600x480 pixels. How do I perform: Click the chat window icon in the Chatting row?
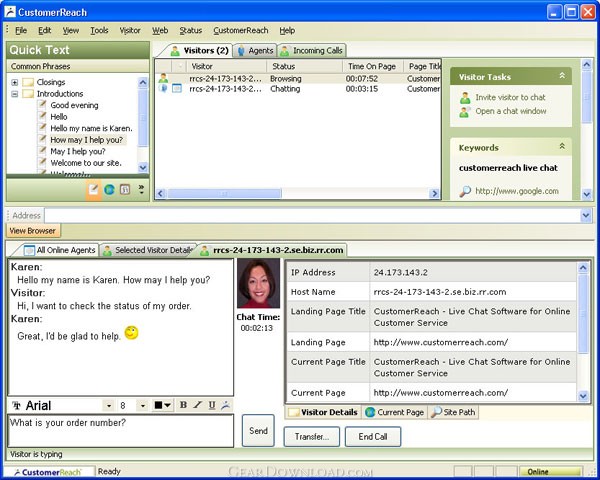click(x=177, y=89)
